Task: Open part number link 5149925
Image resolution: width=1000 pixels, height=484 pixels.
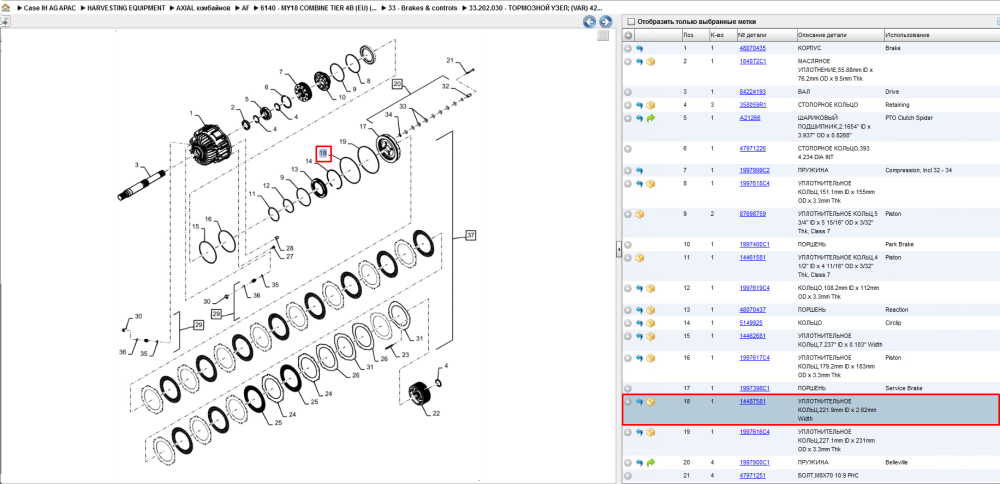Action: click(x=751, y=323)
